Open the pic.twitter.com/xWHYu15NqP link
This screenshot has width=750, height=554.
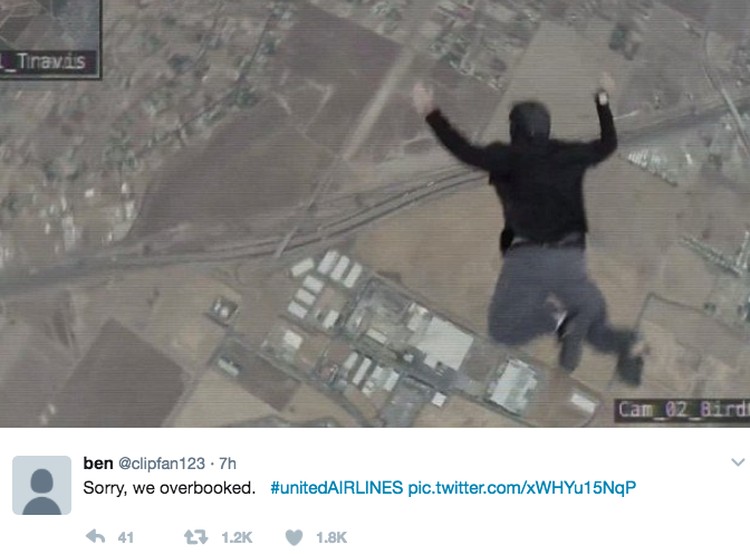tap(522, 488)
